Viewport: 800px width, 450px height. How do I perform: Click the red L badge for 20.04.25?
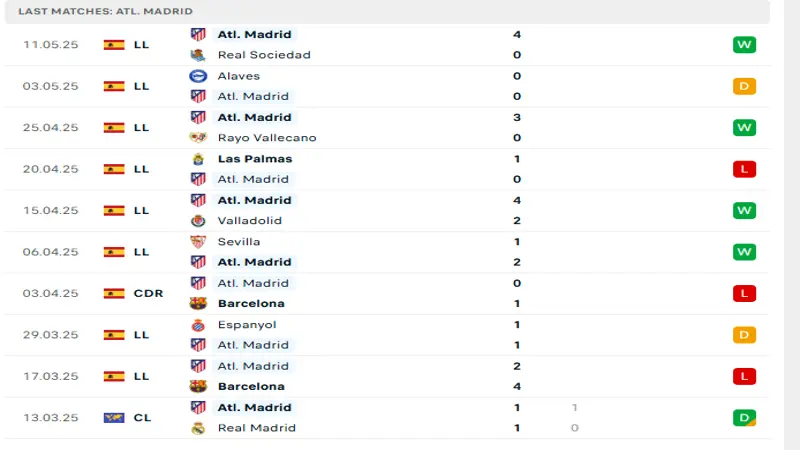[744, 169]
